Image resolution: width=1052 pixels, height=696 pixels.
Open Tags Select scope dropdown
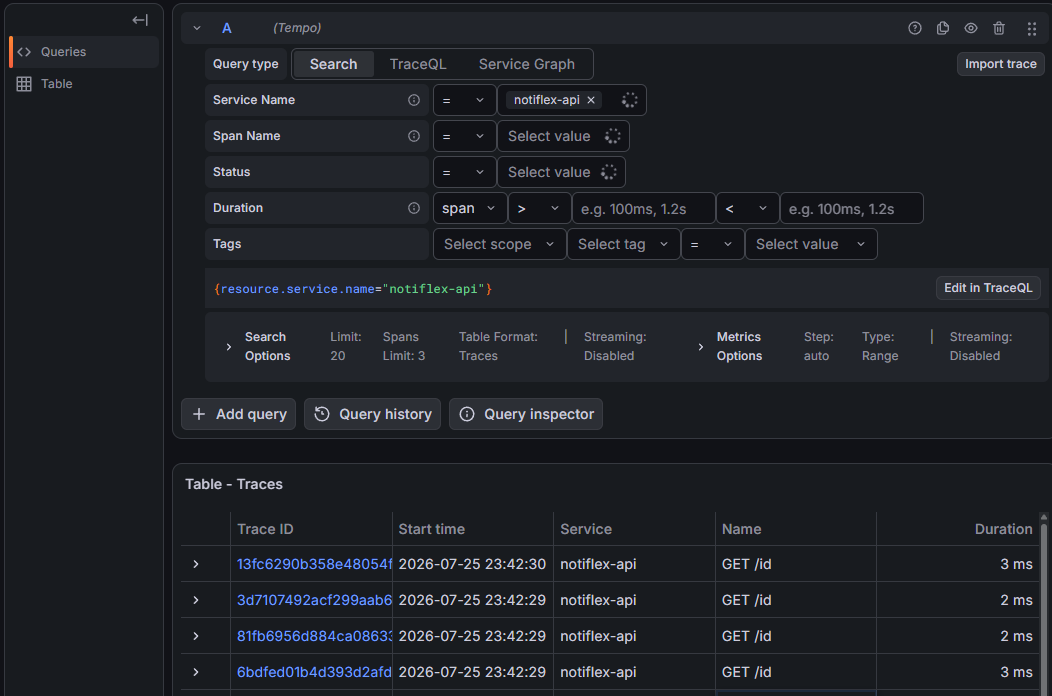[x=499, y=244]
